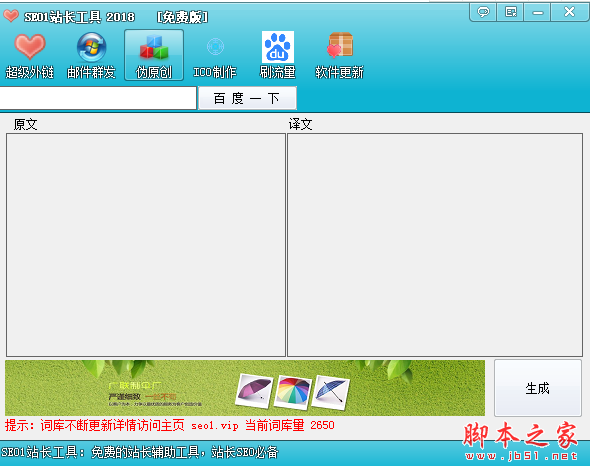Click the 译文 label
Viewport: 590px width, 467px height.
[300, 124]
